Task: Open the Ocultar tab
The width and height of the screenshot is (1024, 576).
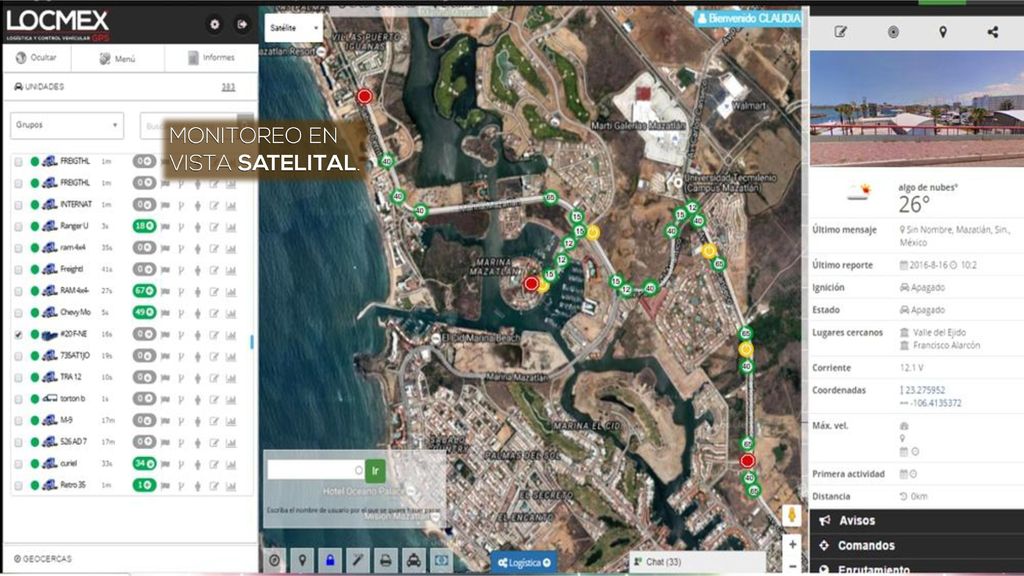Action: click(x=37, y=57)
